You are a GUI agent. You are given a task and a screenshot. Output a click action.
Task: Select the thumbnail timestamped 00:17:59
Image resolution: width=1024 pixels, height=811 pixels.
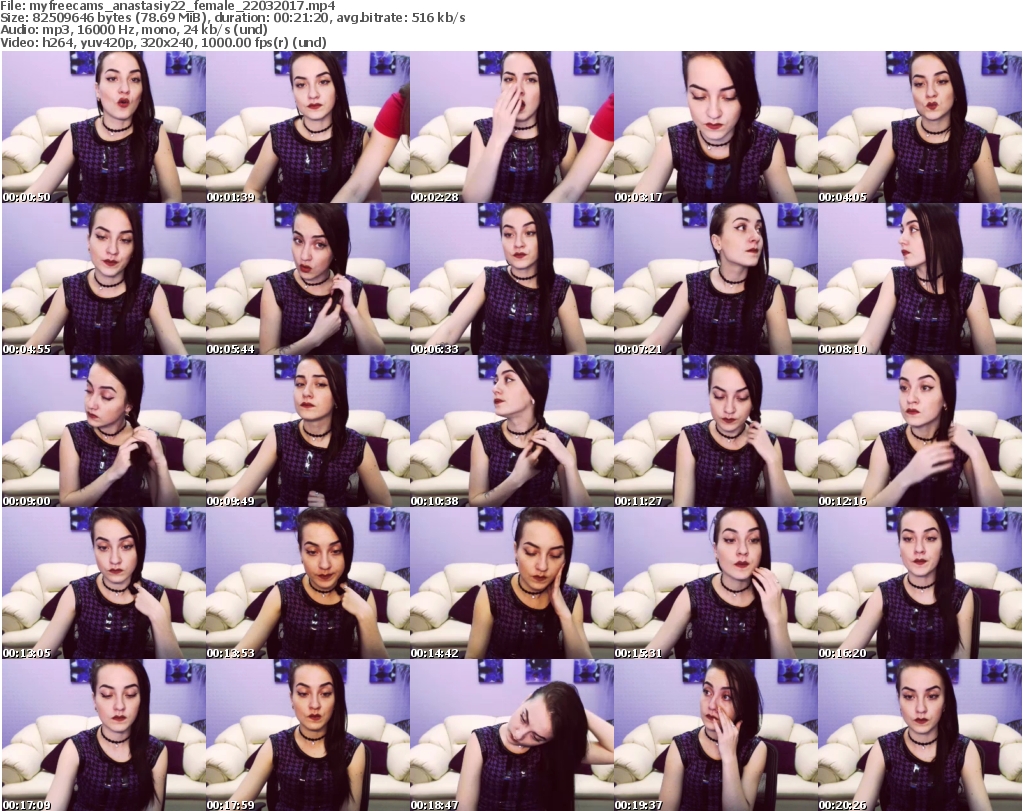pyautogui.click(x=308, y=735)
